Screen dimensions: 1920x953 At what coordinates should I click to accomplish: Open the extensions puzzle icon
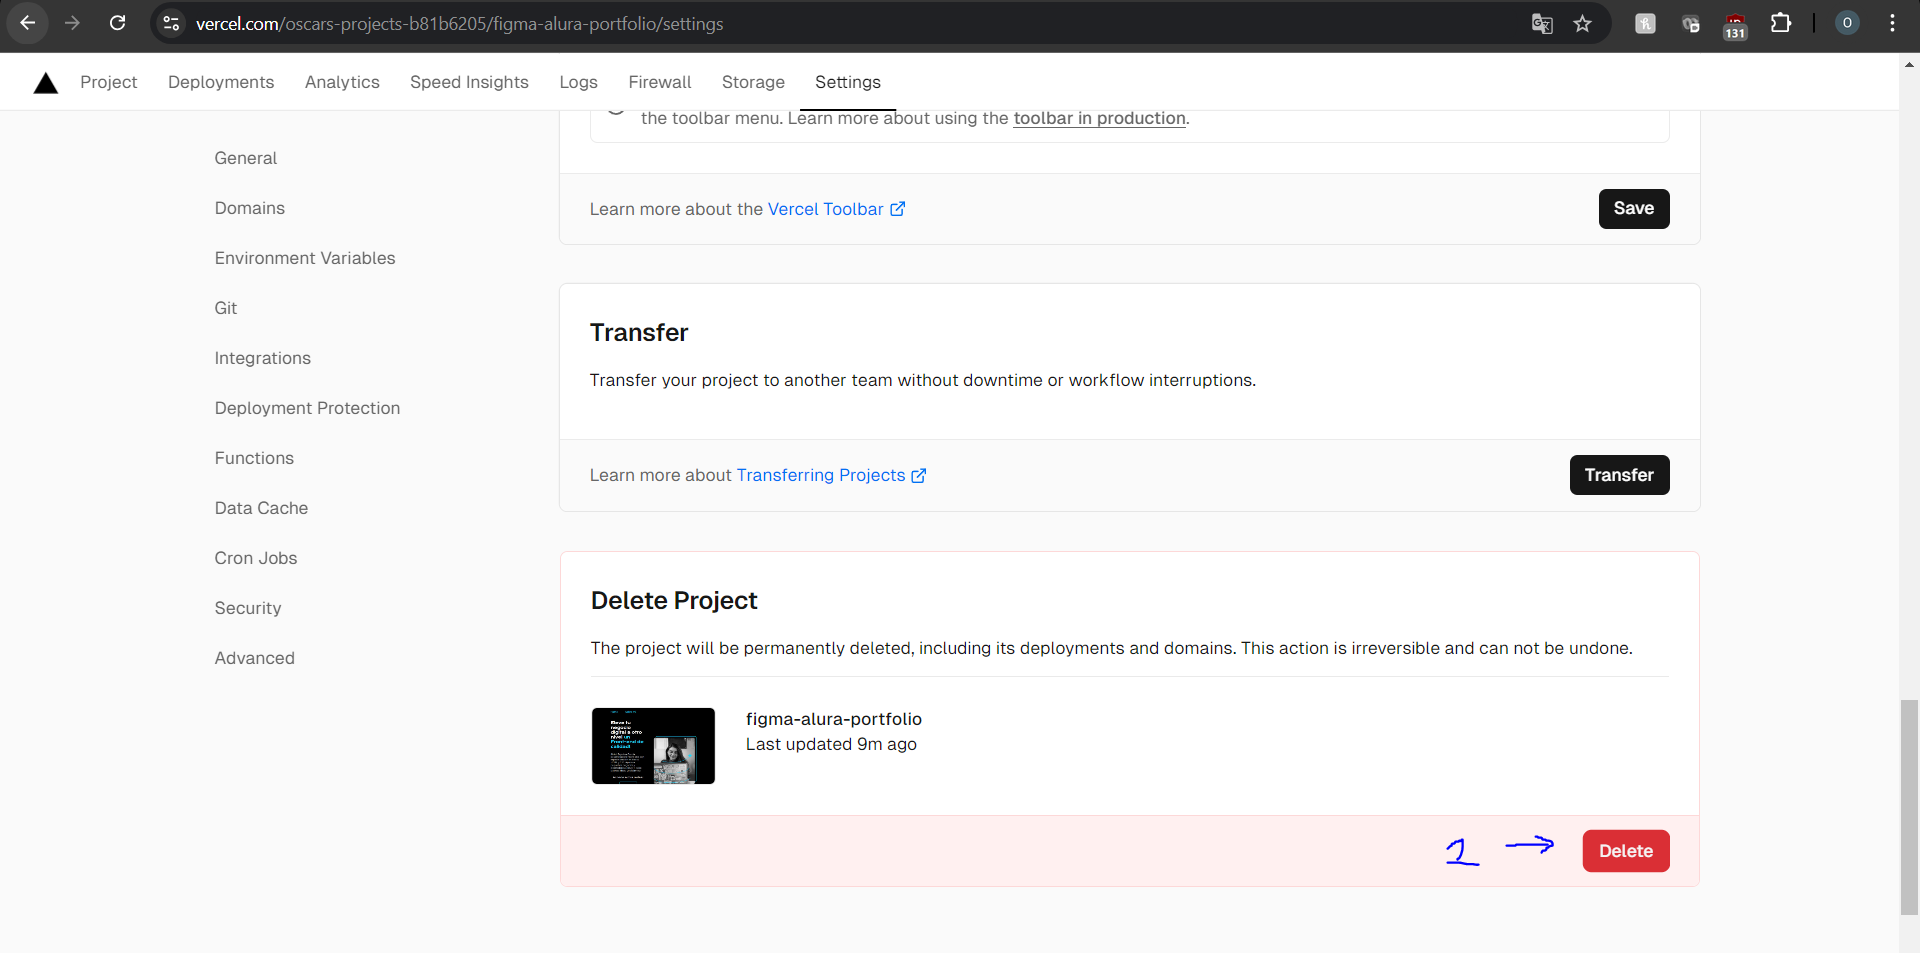(1781, 23)
